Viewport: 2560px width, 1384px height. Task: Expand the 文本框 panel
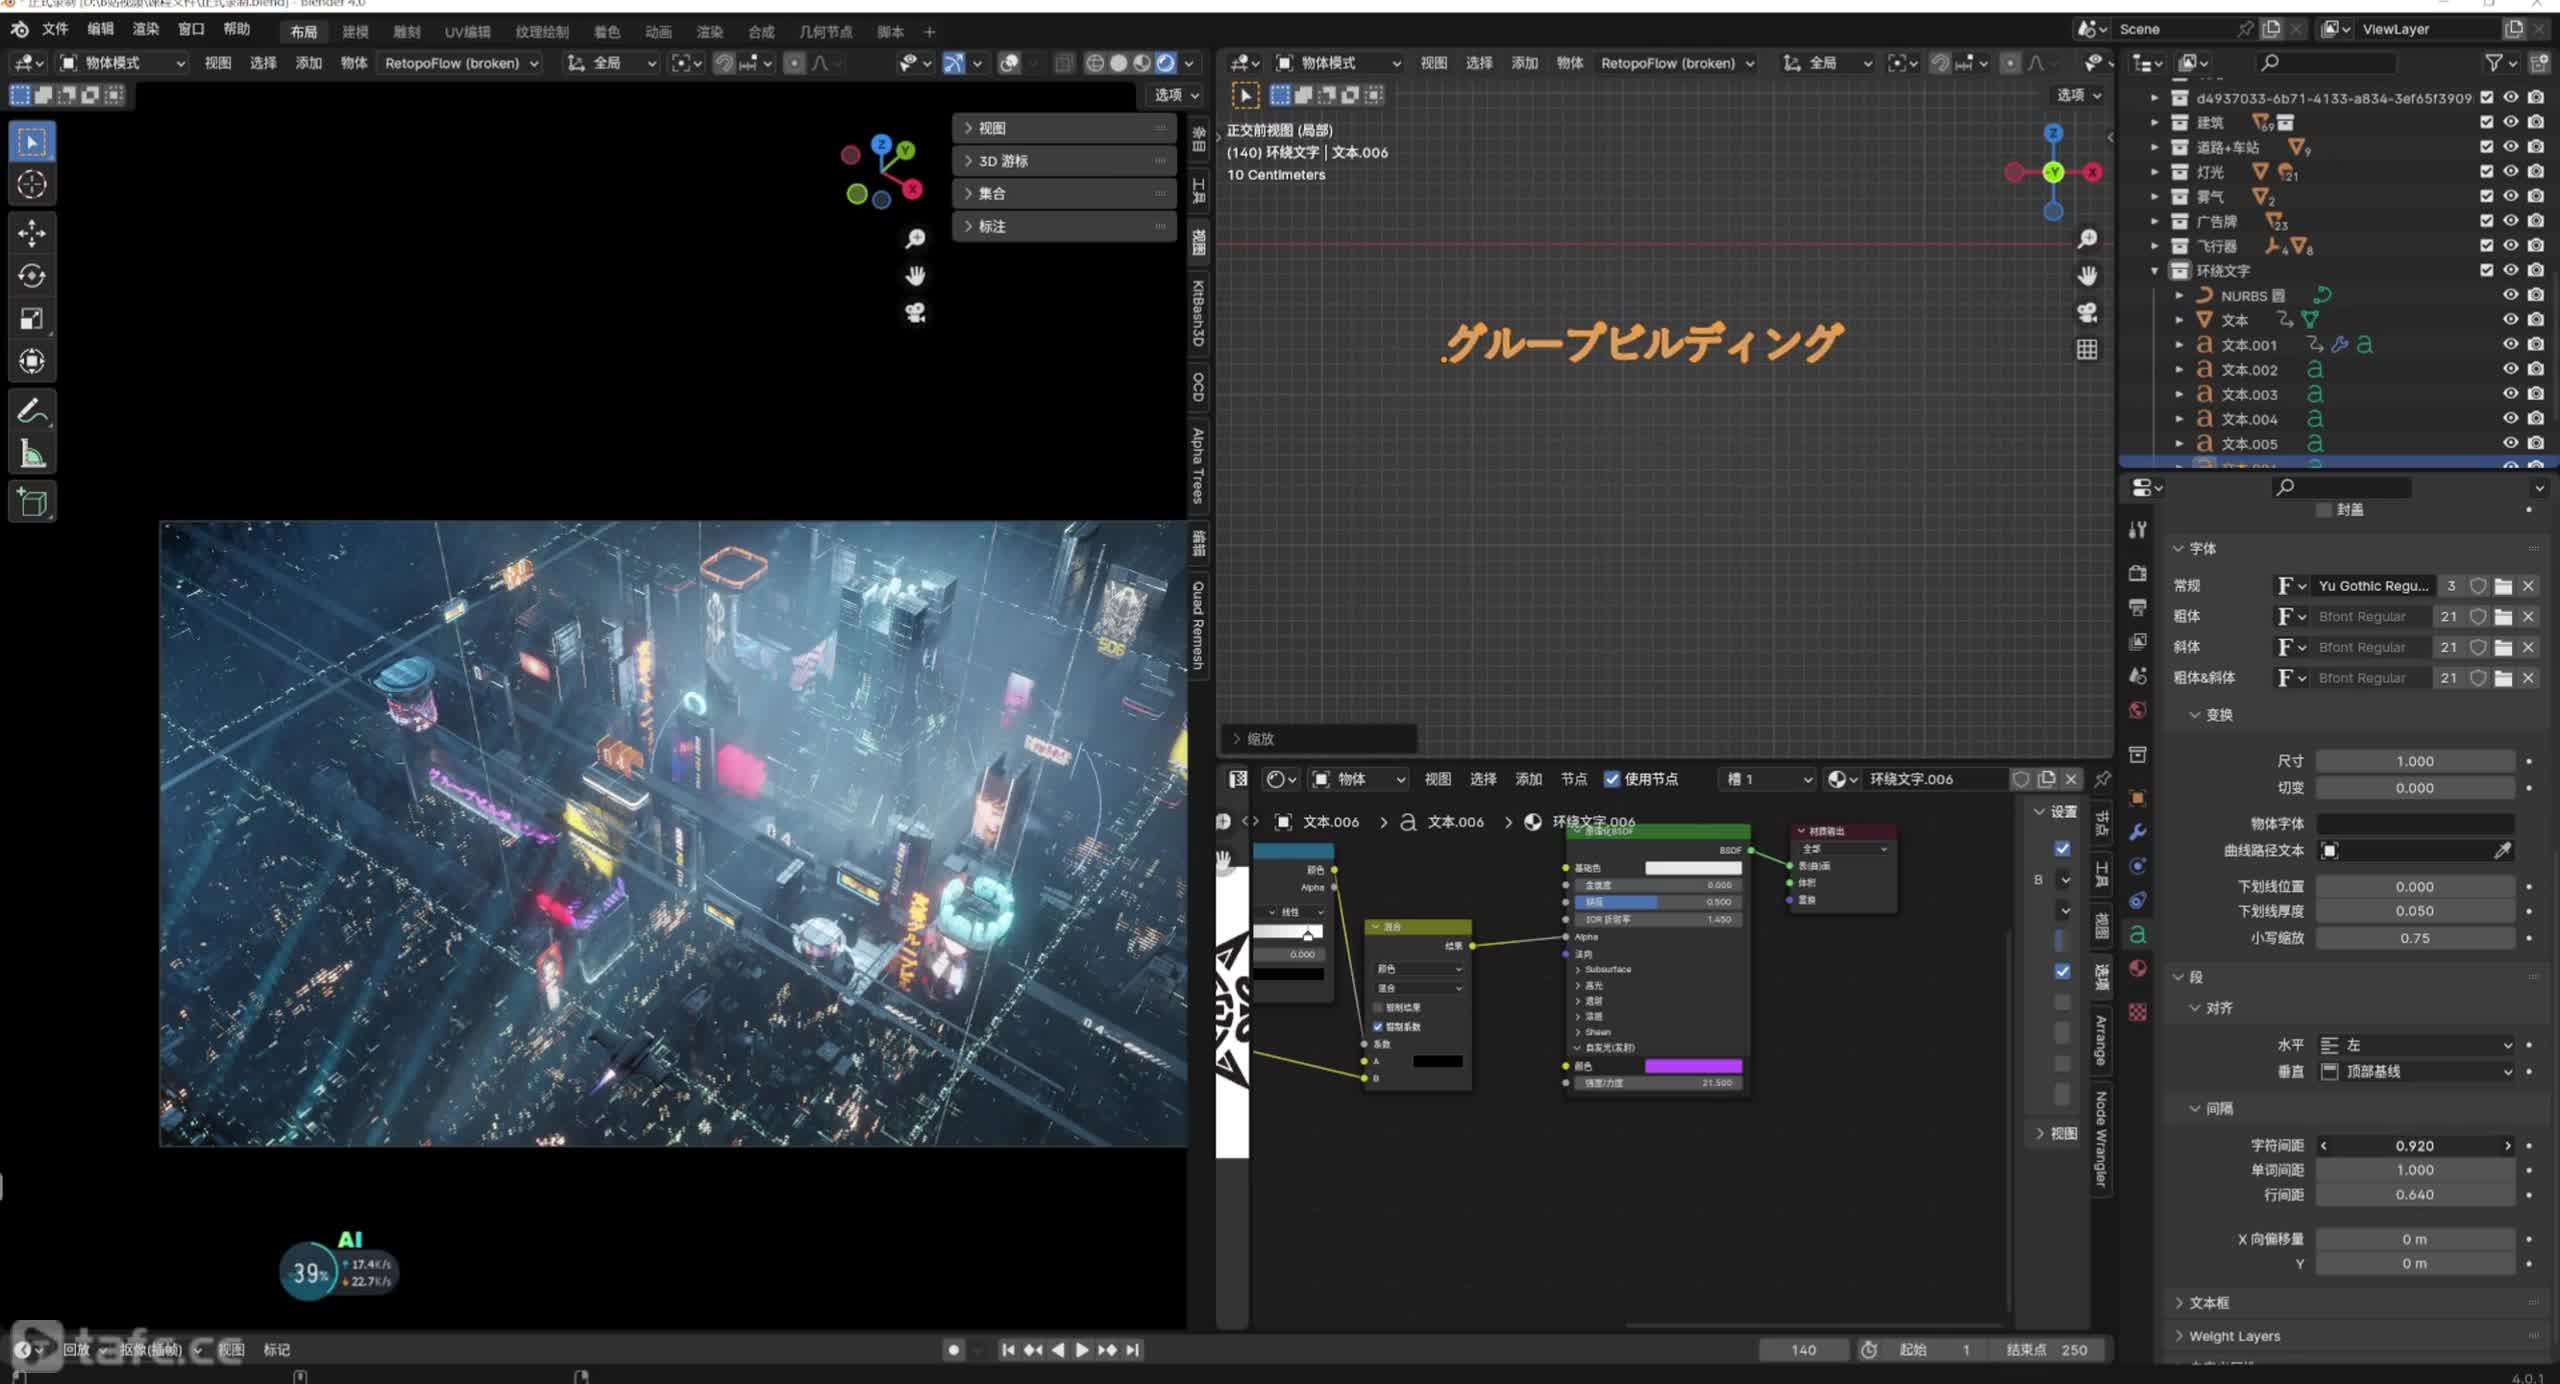2208,1303
